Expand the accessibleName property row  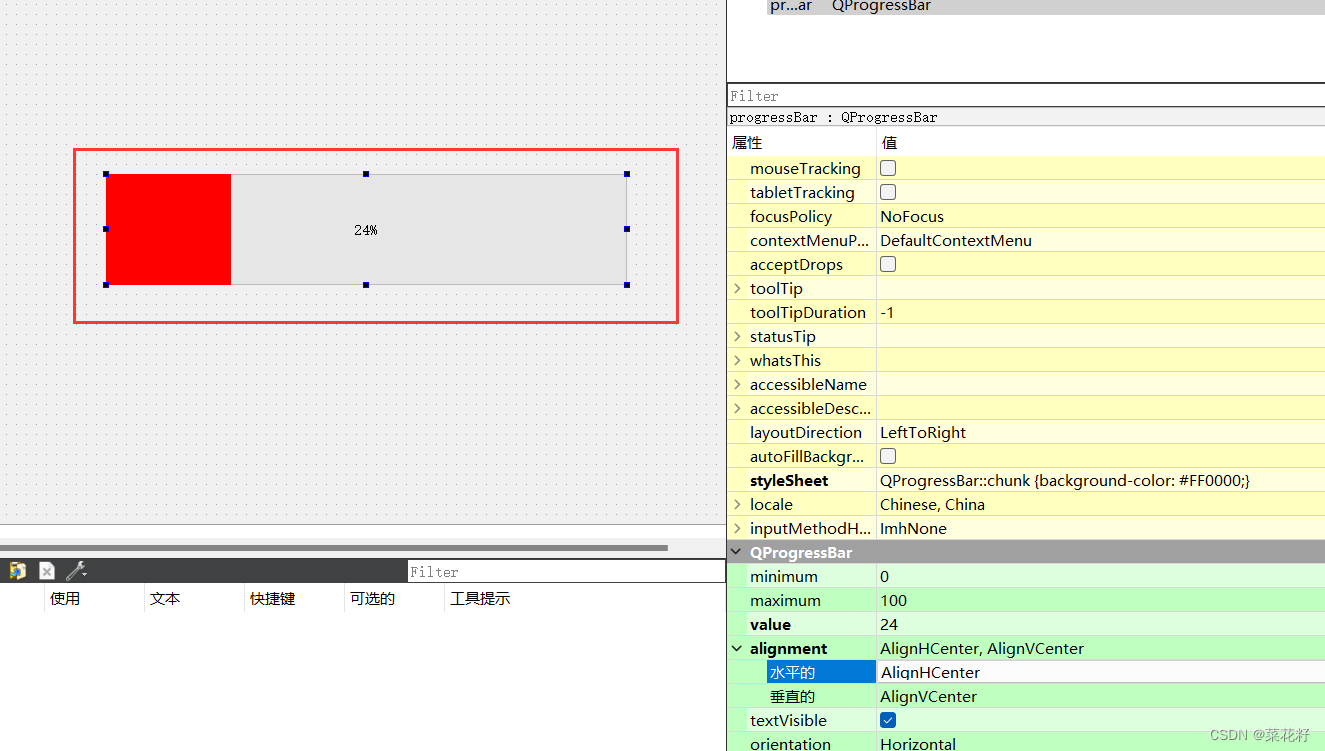[738, 384]
